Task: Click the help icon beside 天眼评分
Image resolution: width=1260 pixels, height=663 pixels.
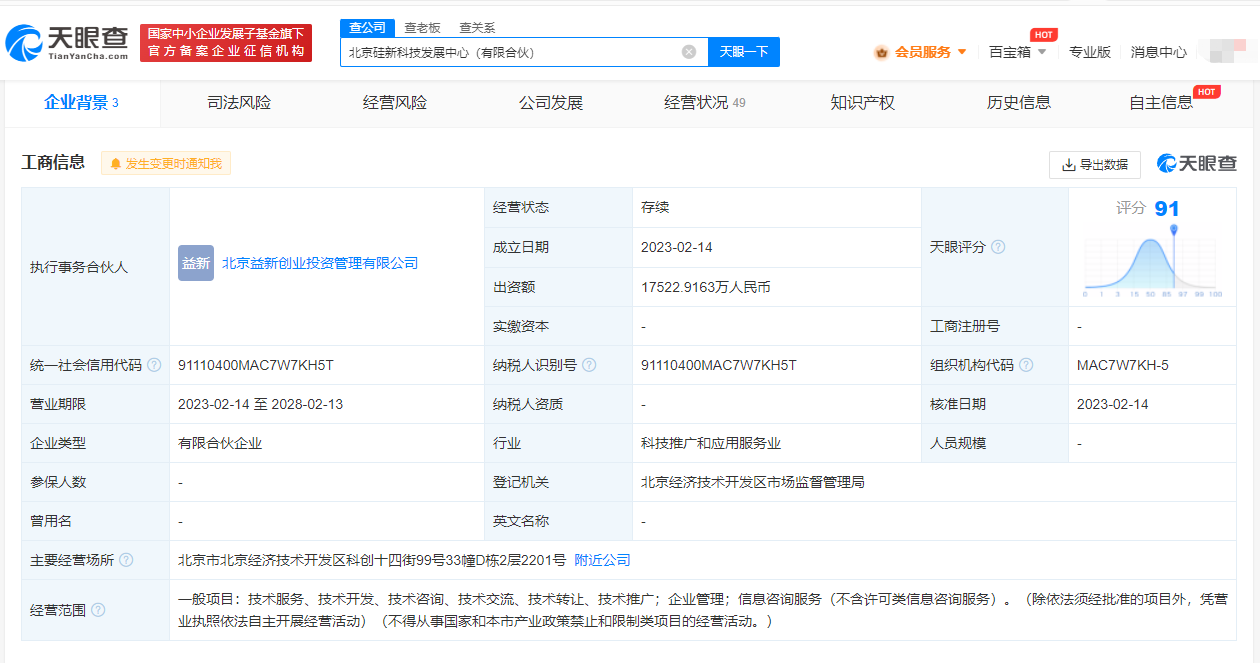Action: [x=998, y=247]
